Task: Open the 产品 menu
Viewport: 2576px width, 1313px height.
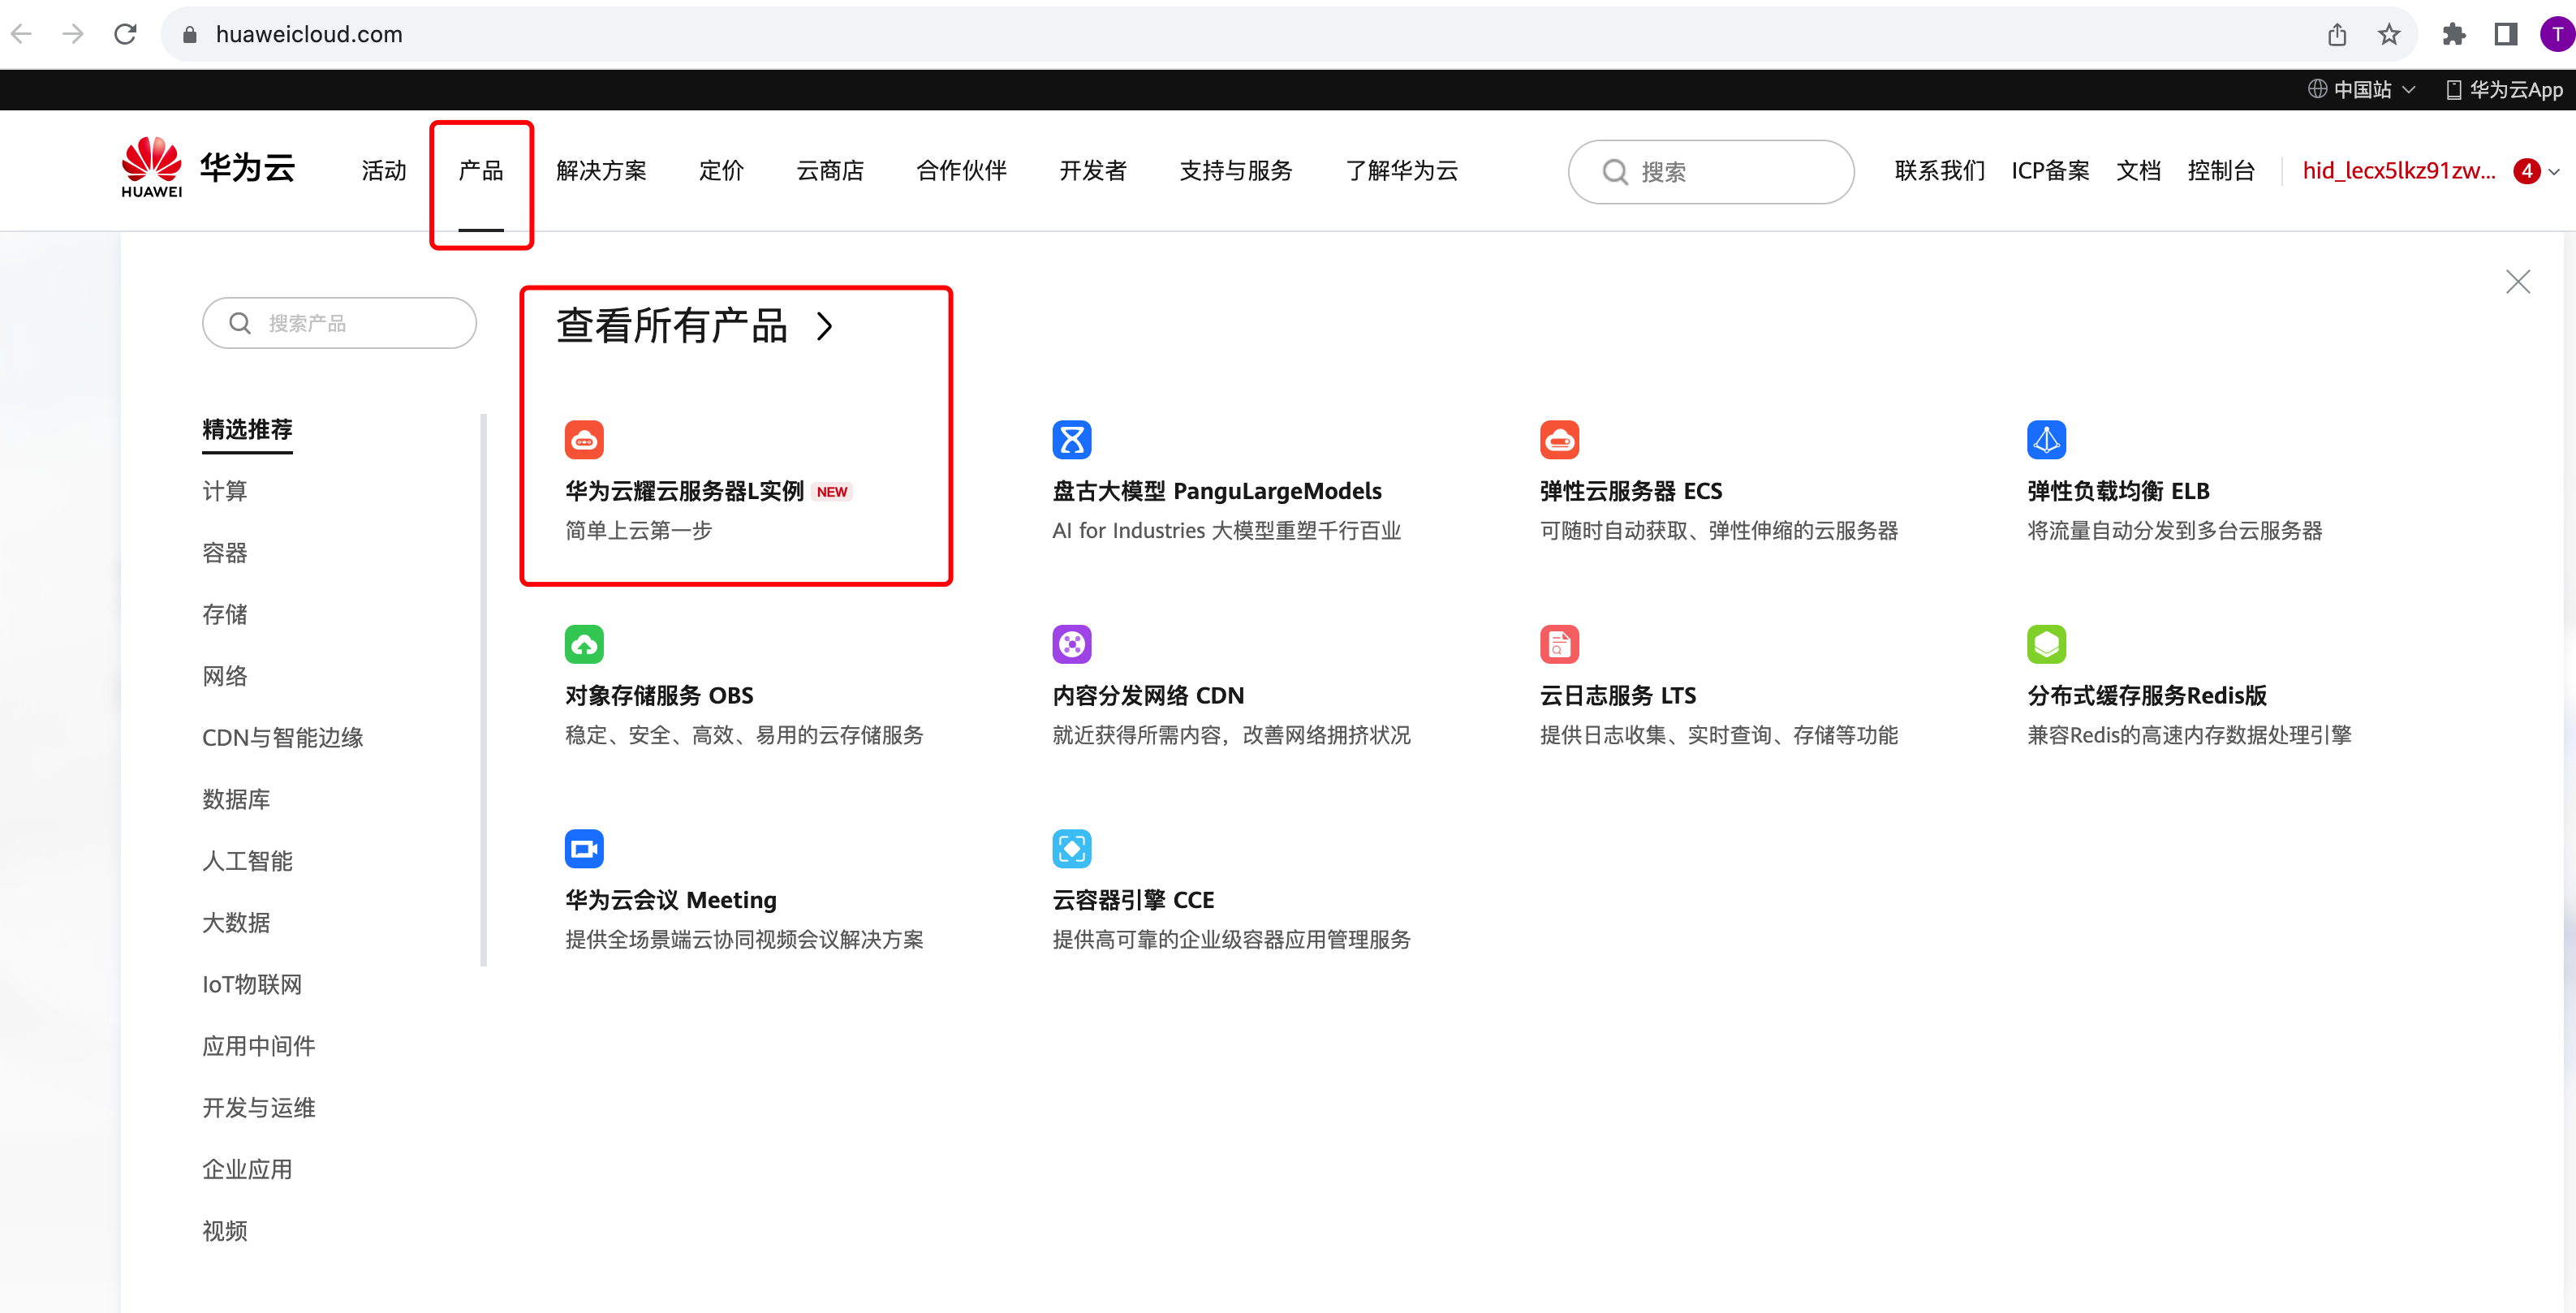Action: click(481, 171)
